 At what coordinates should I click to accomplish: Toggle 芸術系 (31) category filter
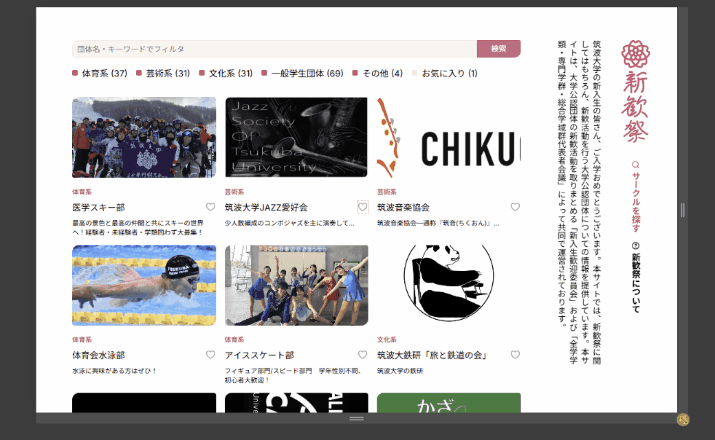tap(163, 73)
